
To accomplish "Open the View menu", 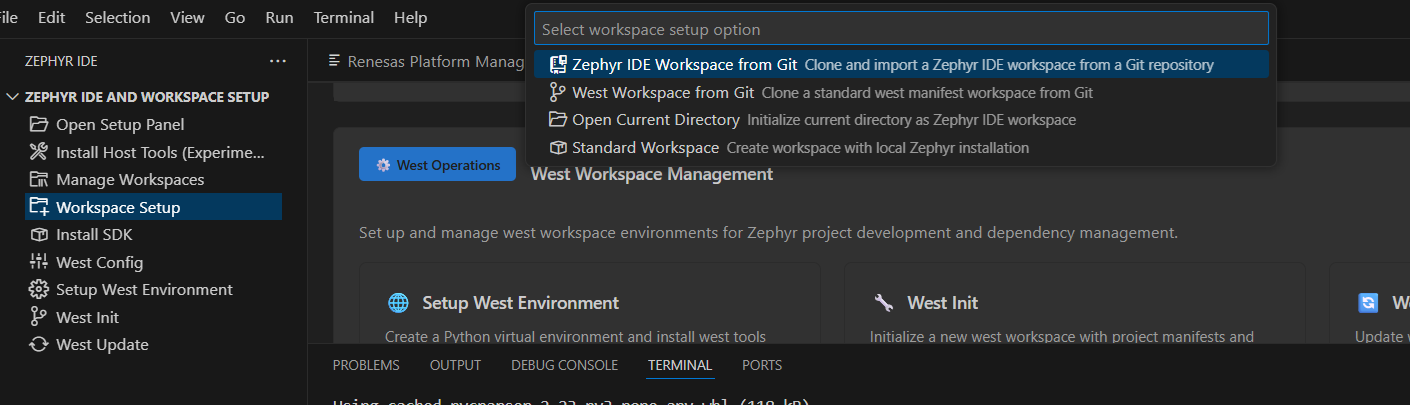I will (188, 18).
